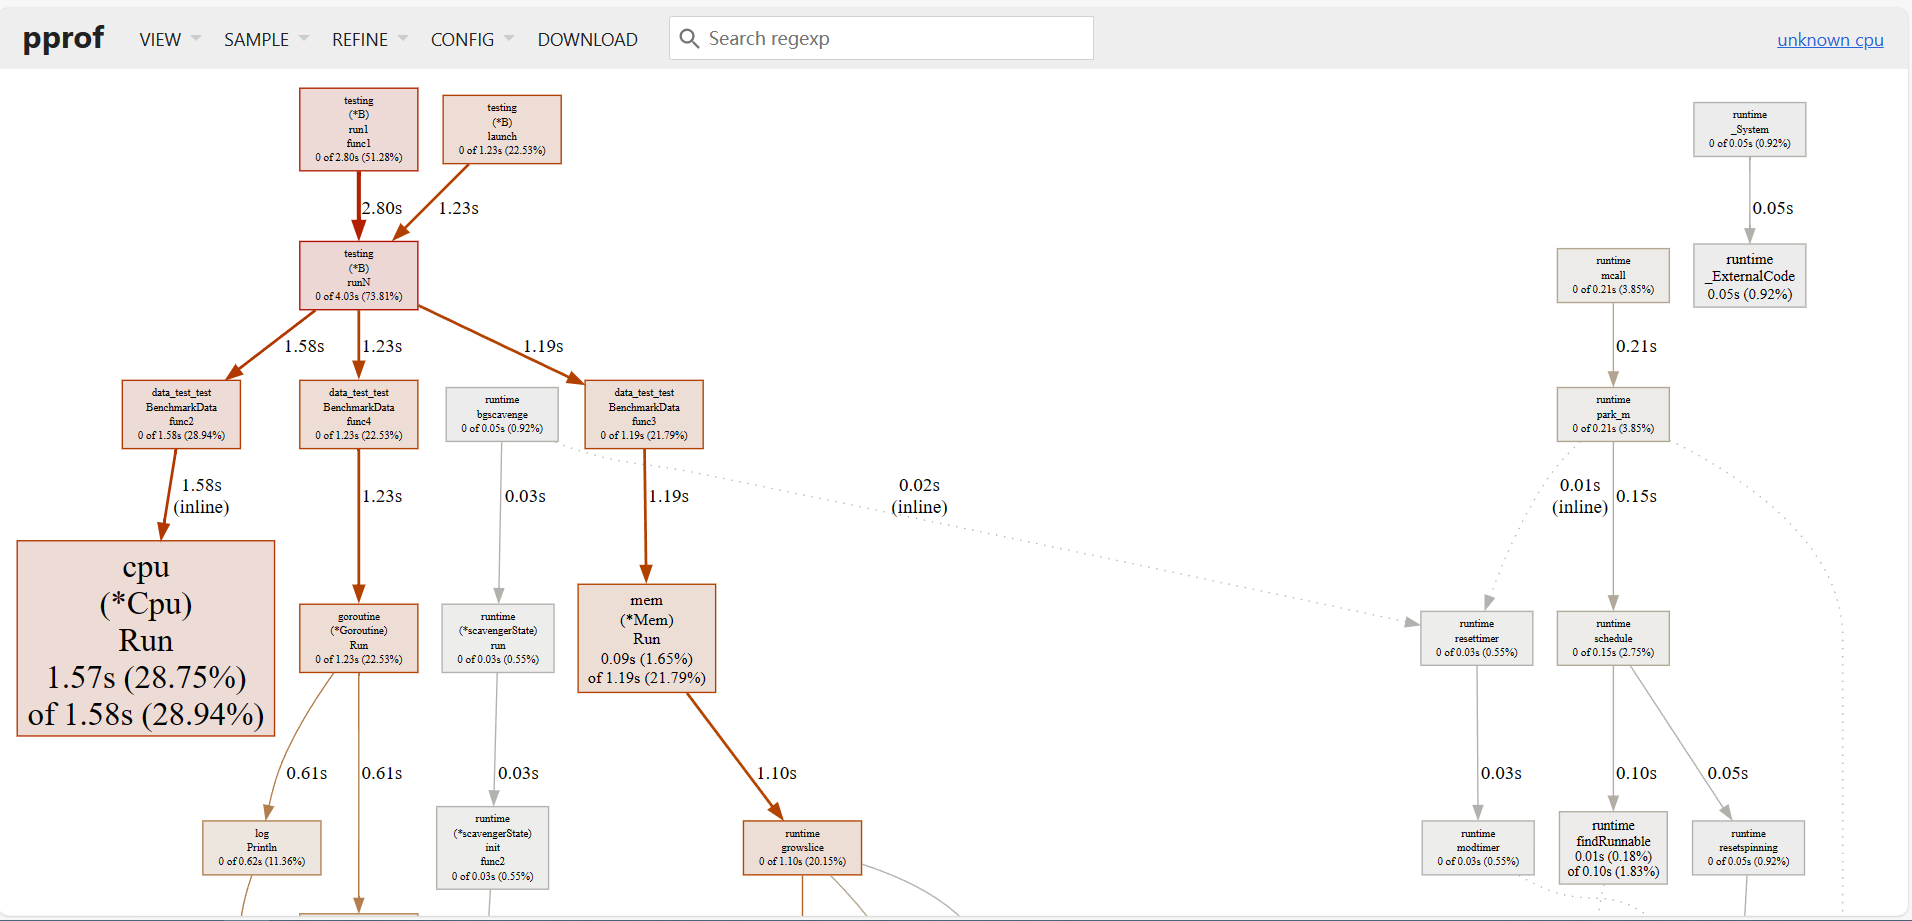Click the 1.58s (inline) edge label
Image resolution: width=1912 pixels, height=921 pixels.
(201, 496)
